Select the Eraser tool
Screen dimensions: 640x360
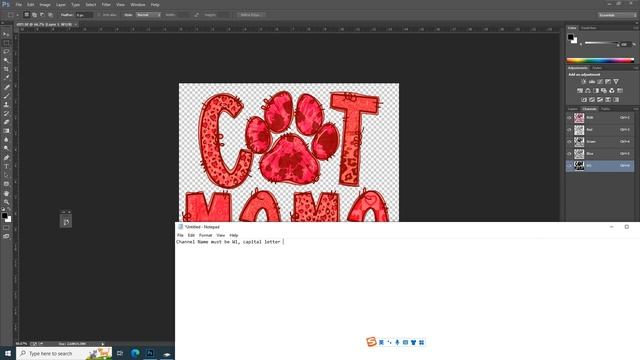coord(6,122)
